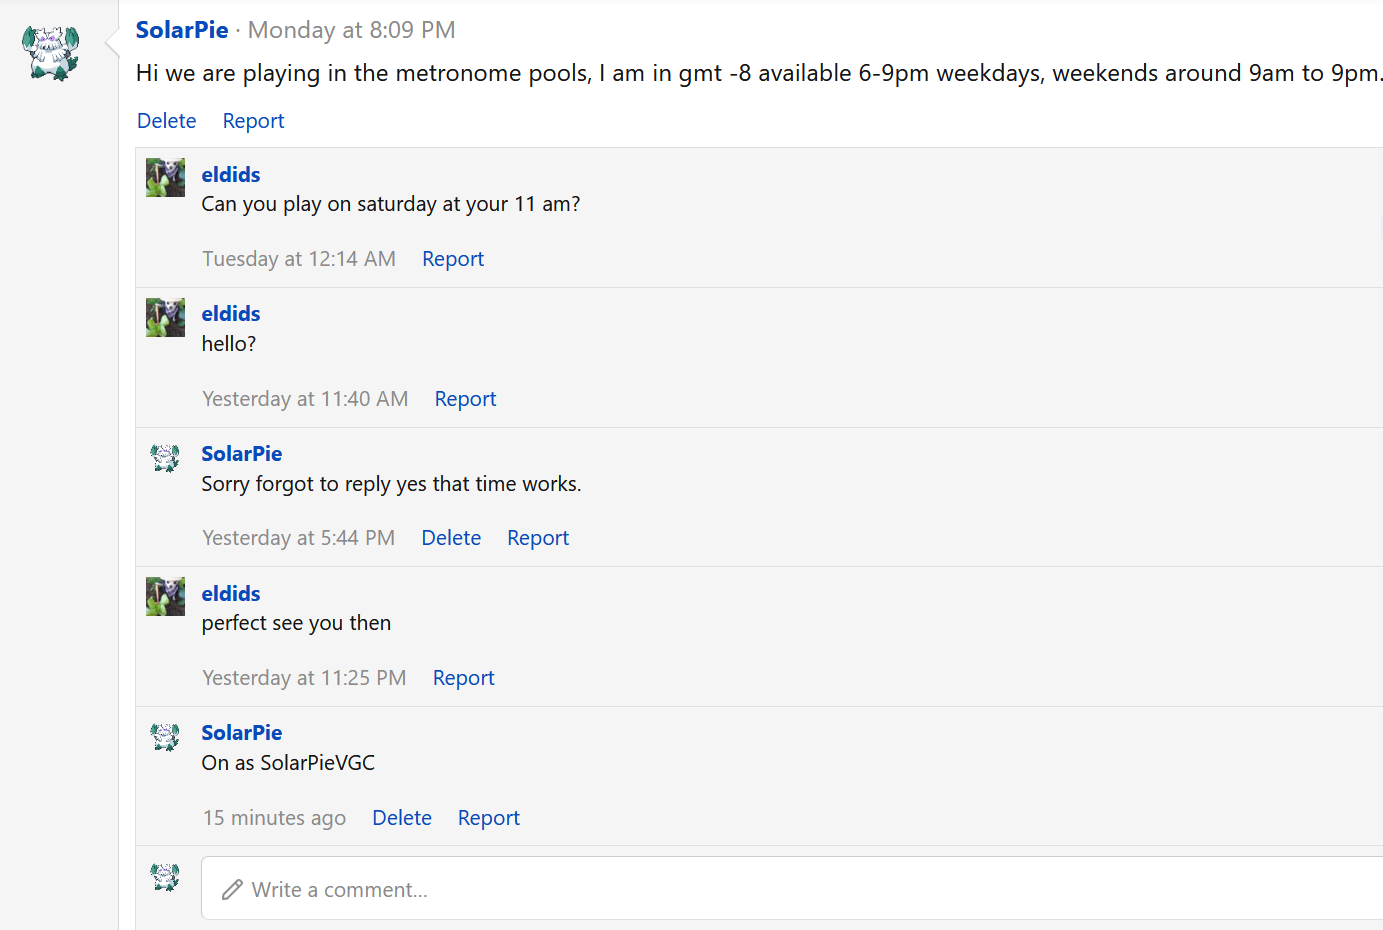The image size is (1383, 930).
Task: Delete the 'On as SolarPieVGC' comment
Action: (x=401, y=818)
